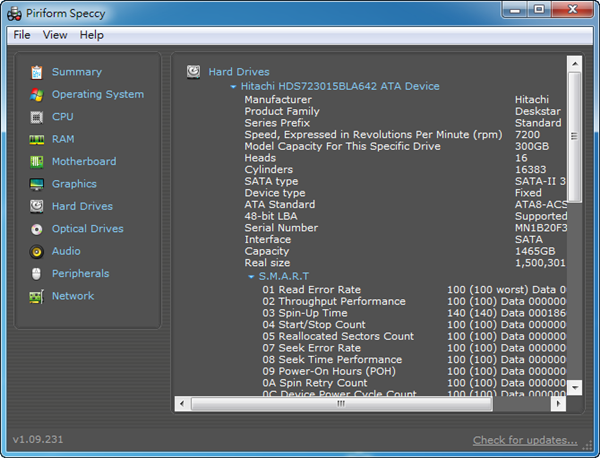Click the Summary clipboard icon in sidebar

(37, 72)
